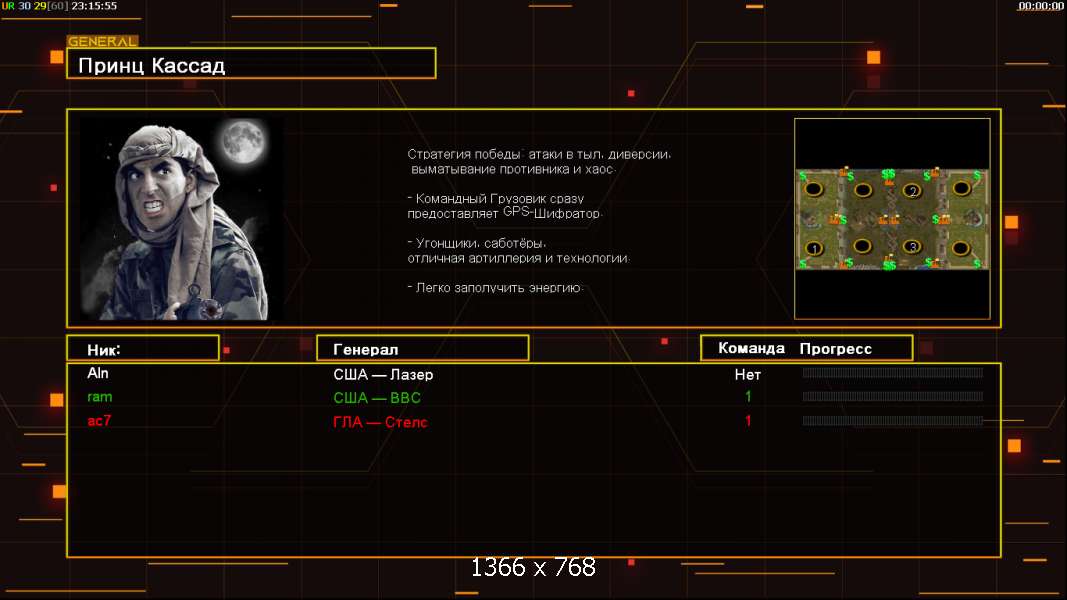Click the 'Команда' column header
Image resolution: width=1067 pixels, height=600 pixels.
(x=751, y=348)
